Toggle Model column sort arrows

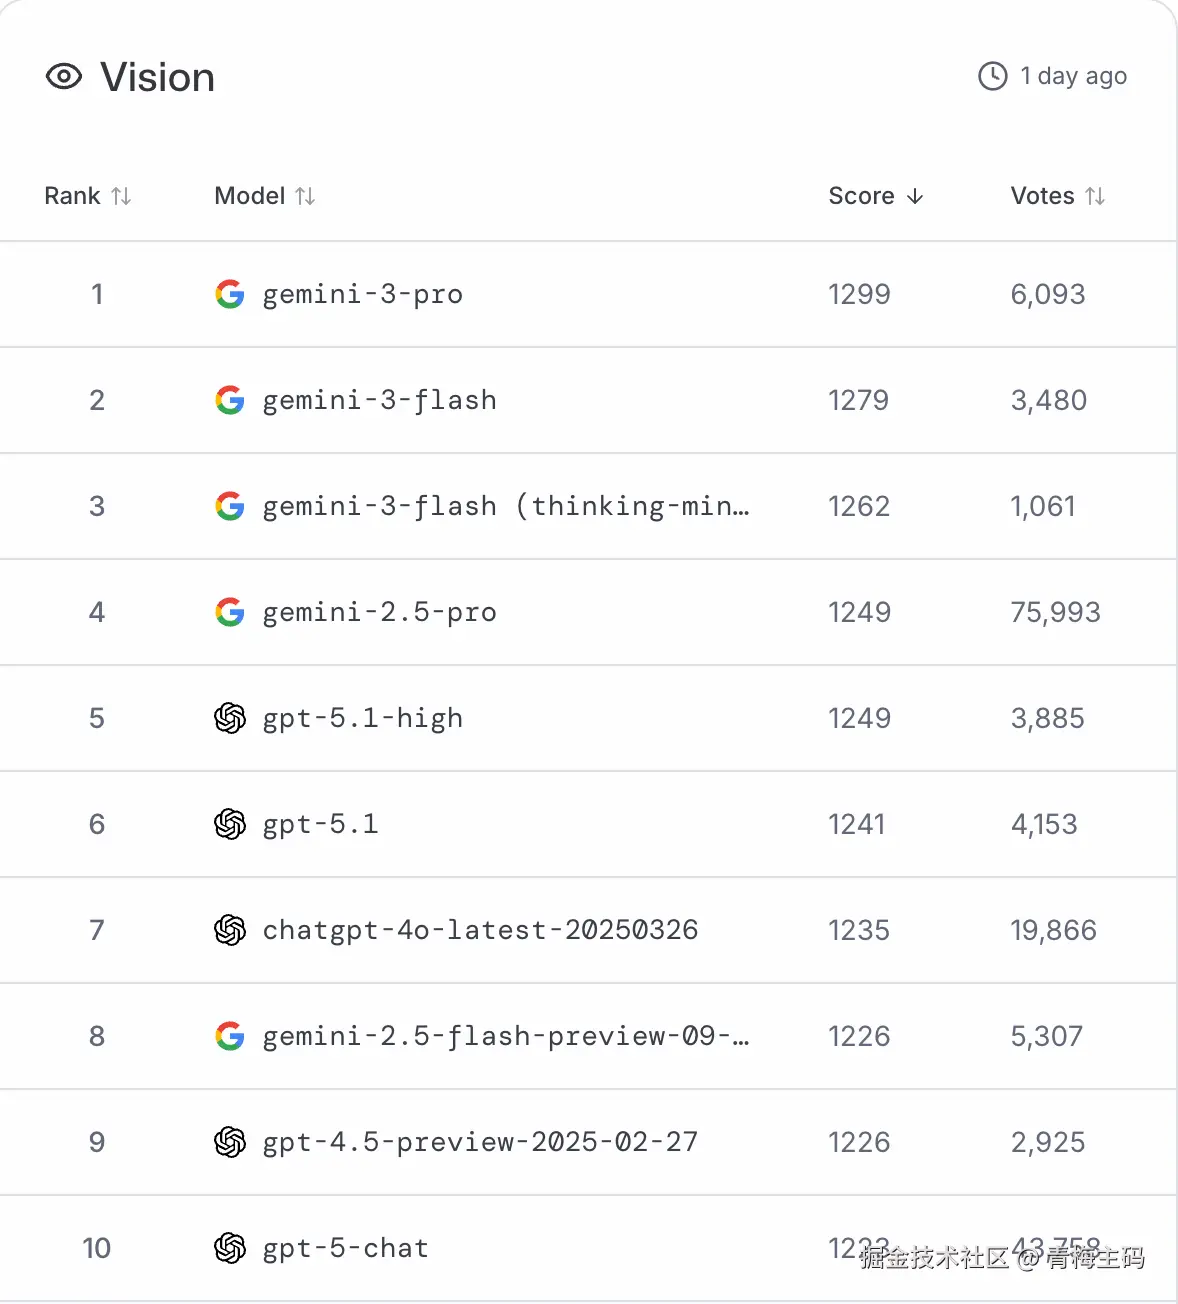tap(305, 196)
